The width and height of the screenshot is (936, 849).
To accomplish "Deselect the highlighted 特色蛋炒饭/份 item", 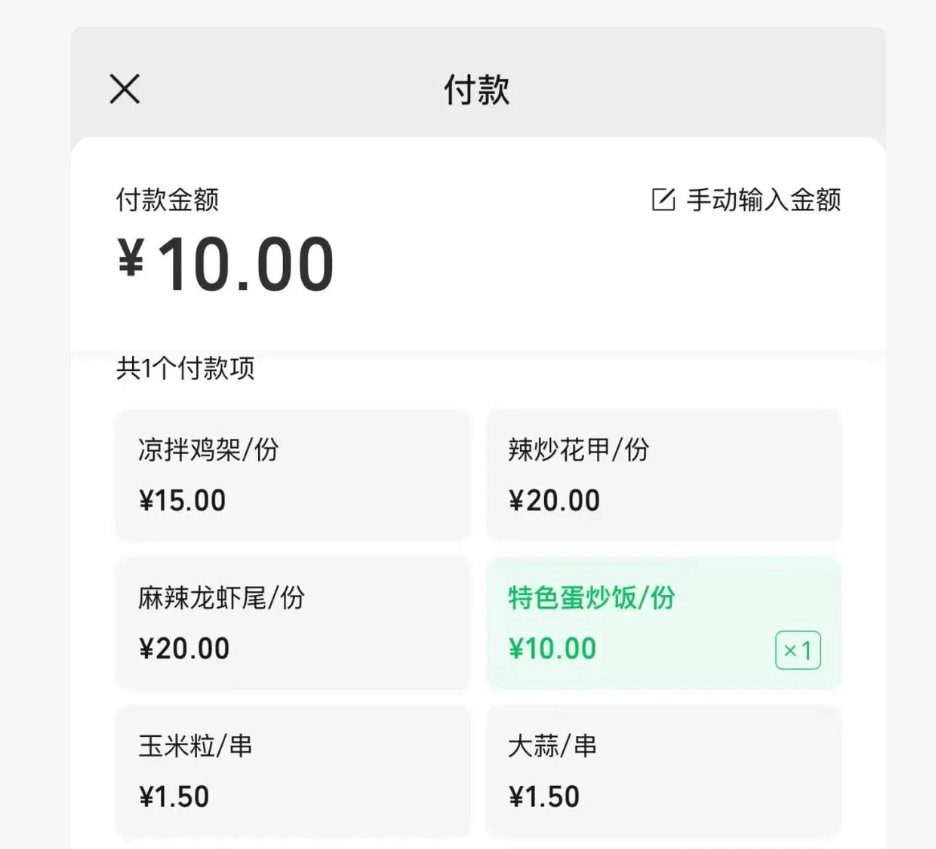I will click(663, 623).
